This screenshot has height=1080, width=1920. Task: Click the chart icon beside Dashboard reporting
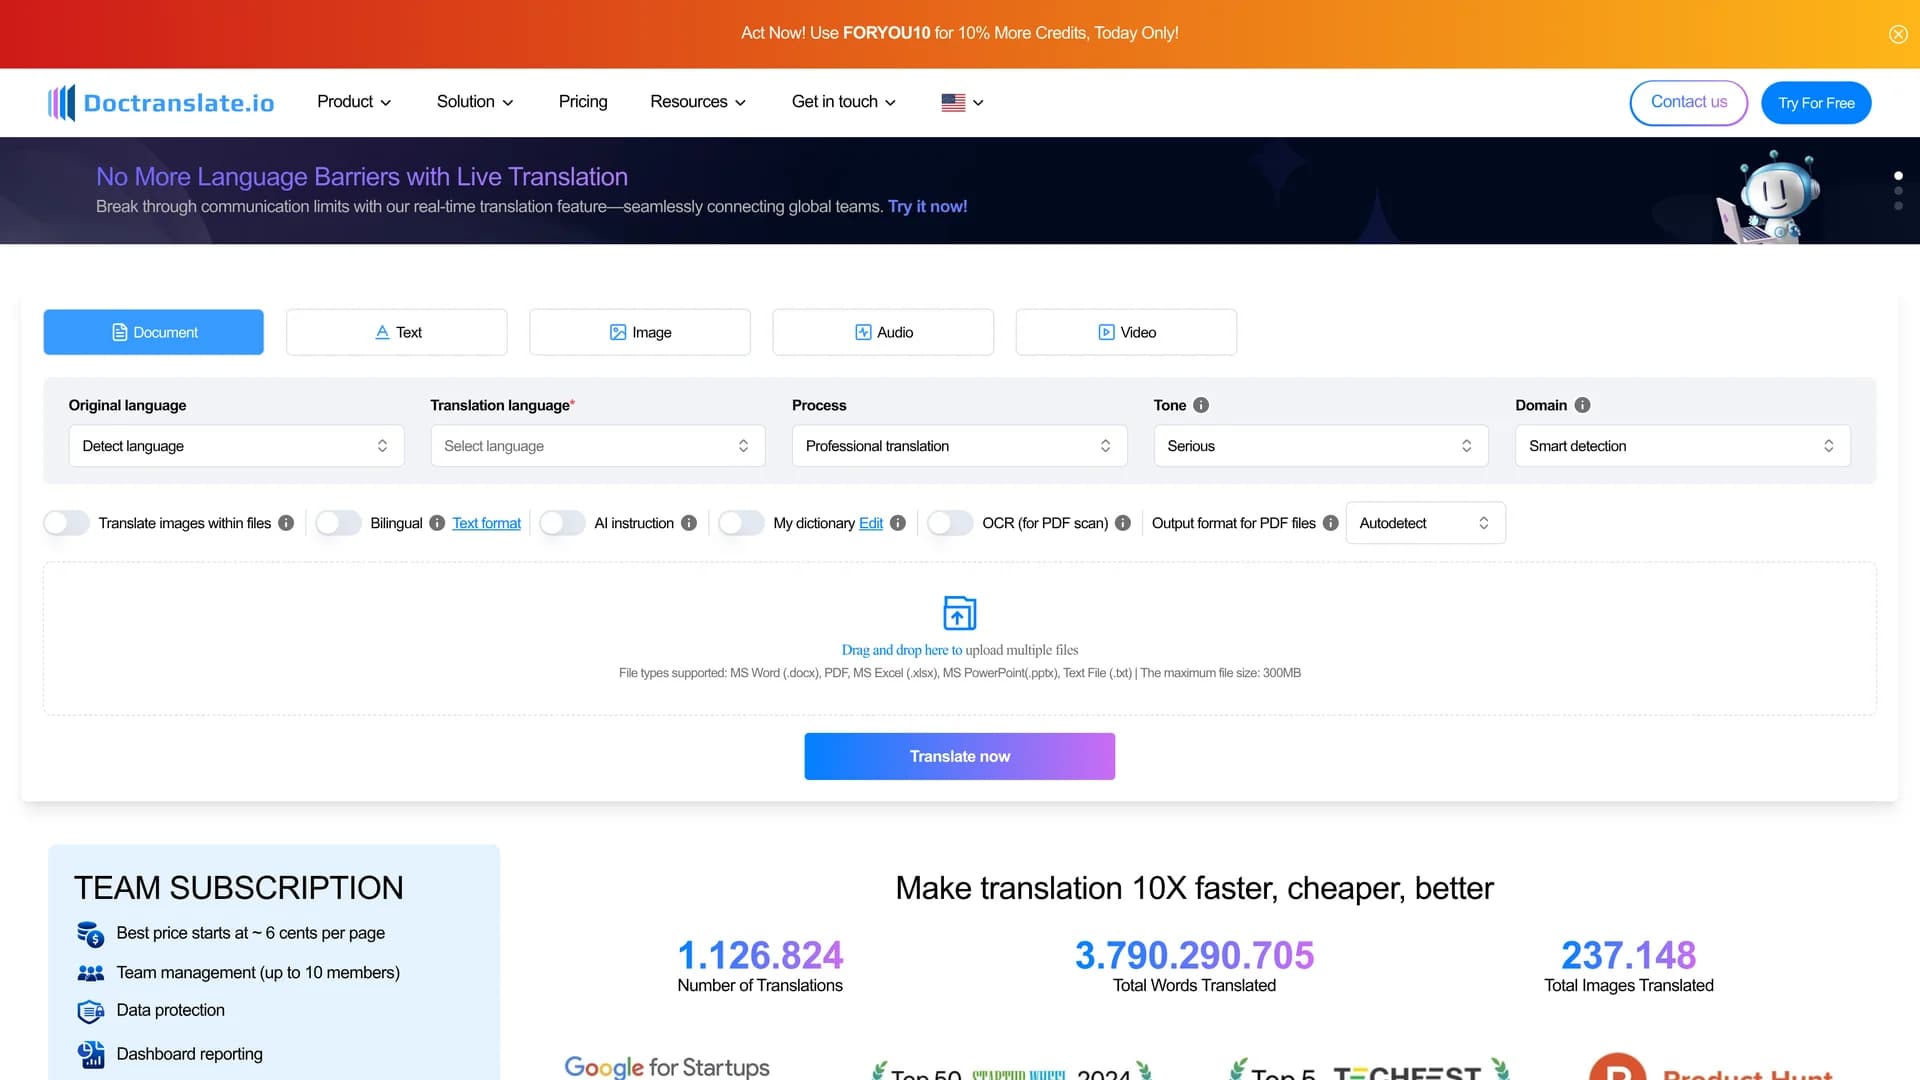tap(91, 1054)
